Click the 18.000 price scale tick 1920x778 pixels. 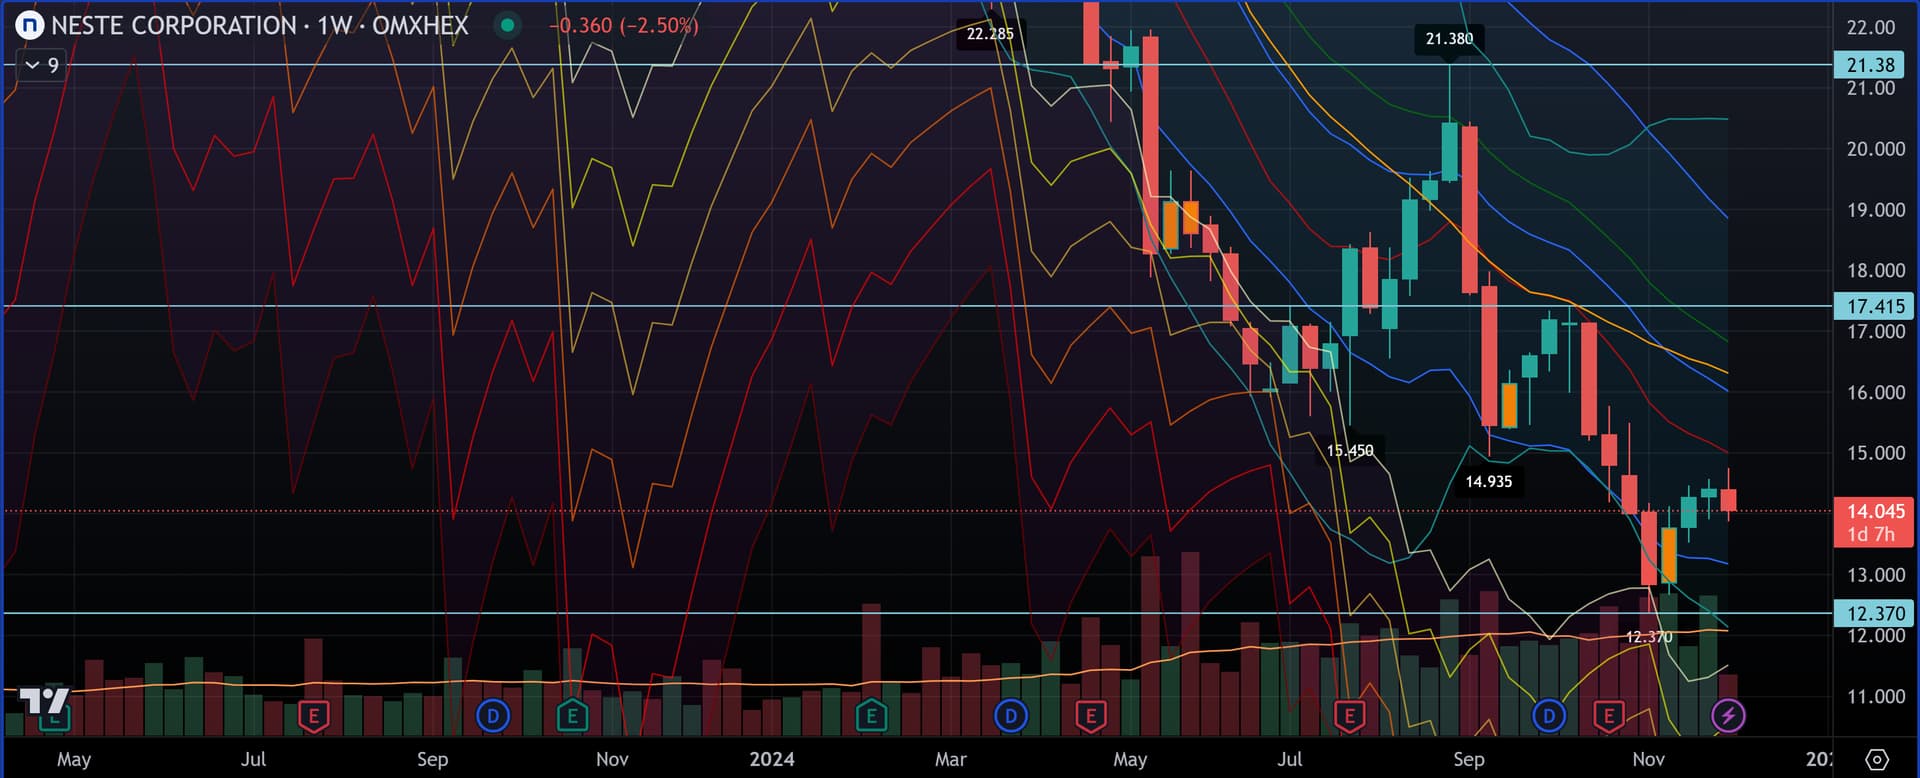(x=1875, y=271)
